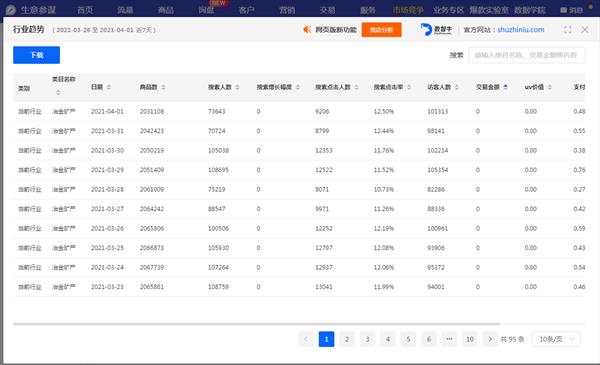Sort table by uv价值 column
The image size is (600, 365).
point(550,87)
